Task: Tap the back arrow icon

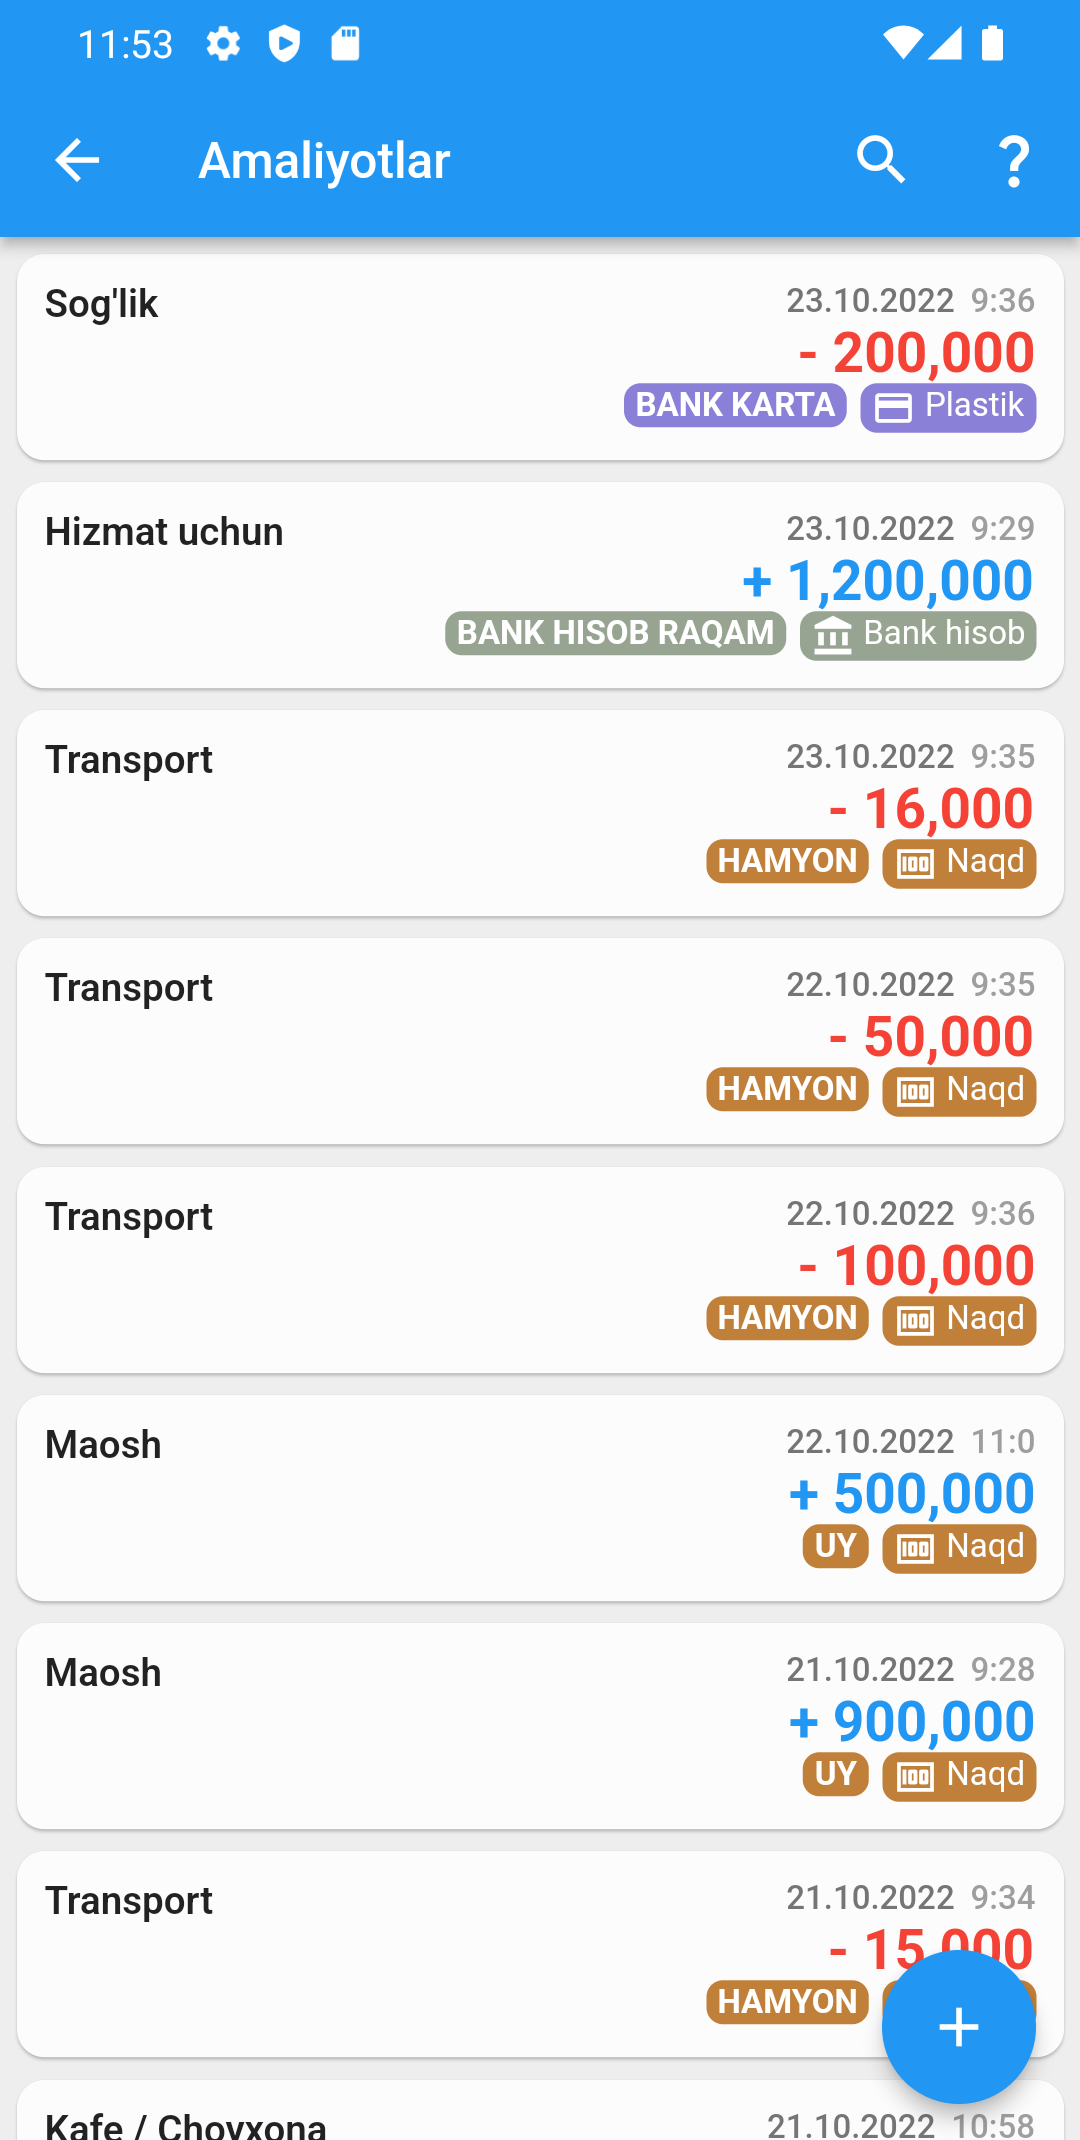Action: pyautogui.click(x=77, y=160)
